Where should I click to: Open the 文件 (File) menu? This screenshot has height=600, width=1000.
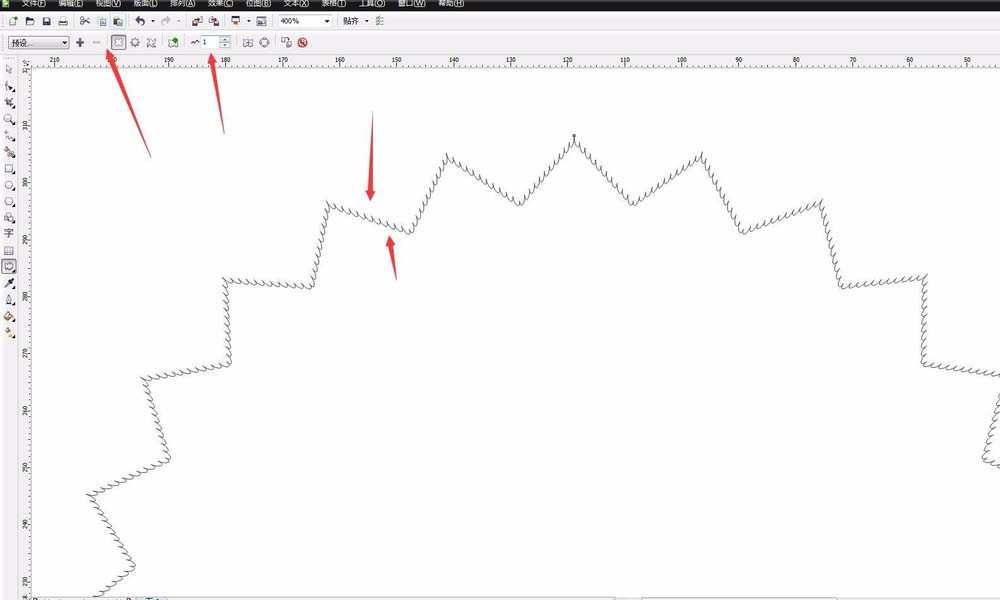[x=33, y=4]
